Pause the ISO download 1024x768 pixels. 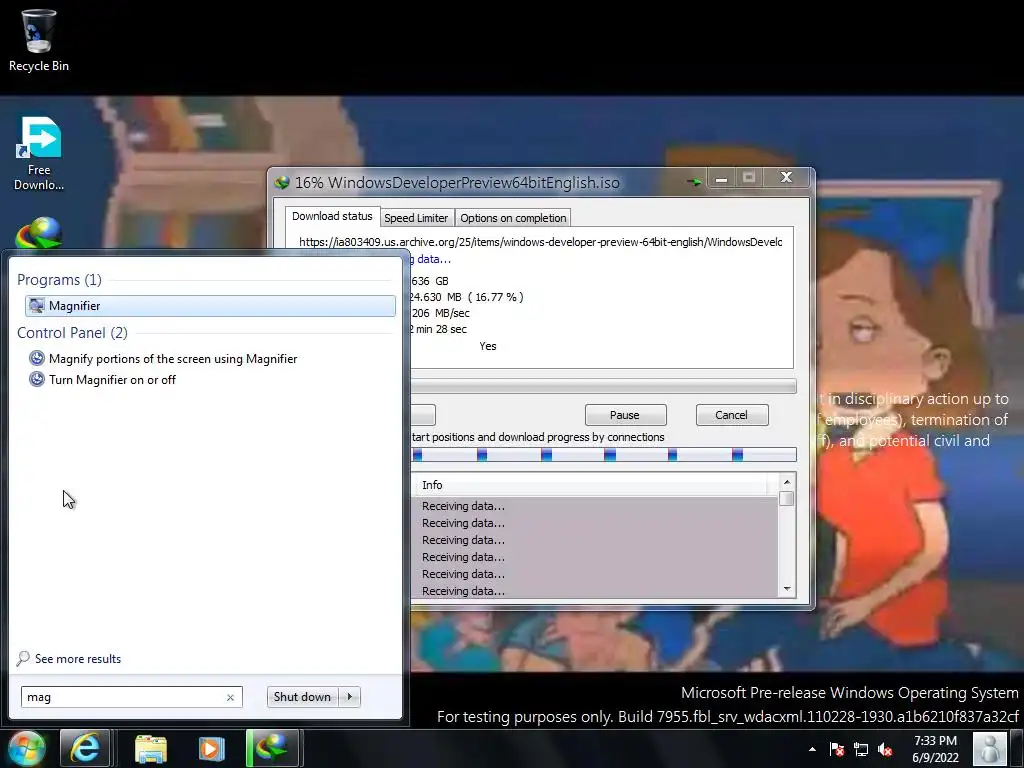click(625, 415)
